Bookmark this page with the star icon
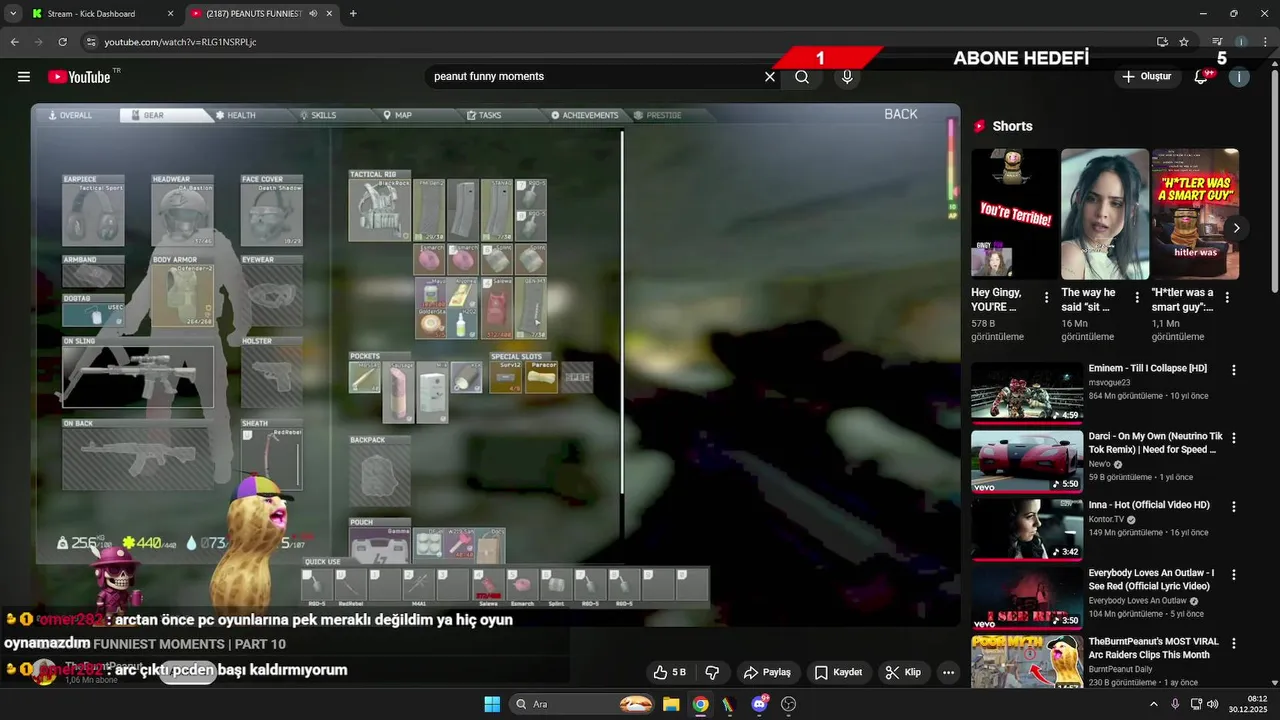Screen dimensions: 1280x720 click(x=1184, y=42)
